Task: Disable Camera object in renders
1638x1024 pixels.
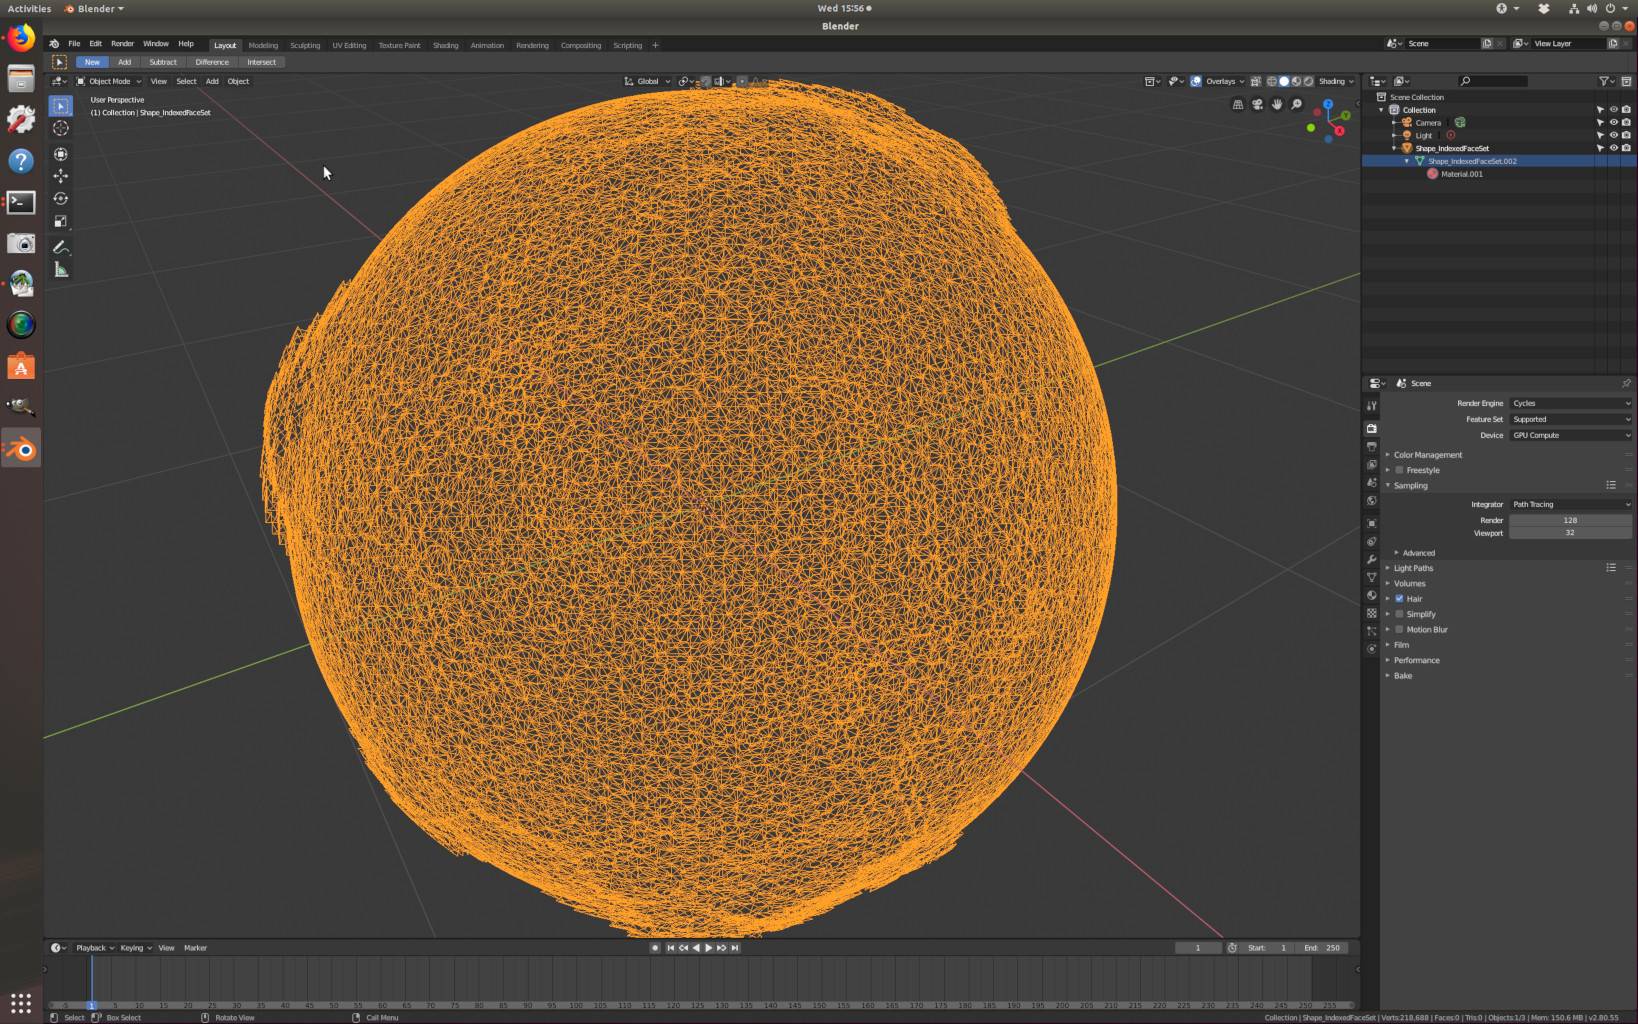Action: click(x=1626, y=123)
